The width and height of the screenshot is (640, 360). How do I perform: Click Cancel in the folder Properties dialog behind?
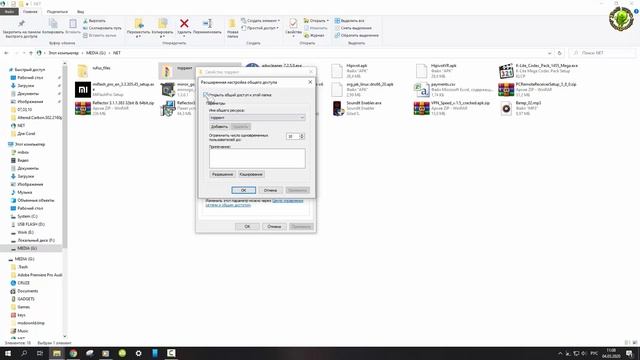[x=274, y=227]
